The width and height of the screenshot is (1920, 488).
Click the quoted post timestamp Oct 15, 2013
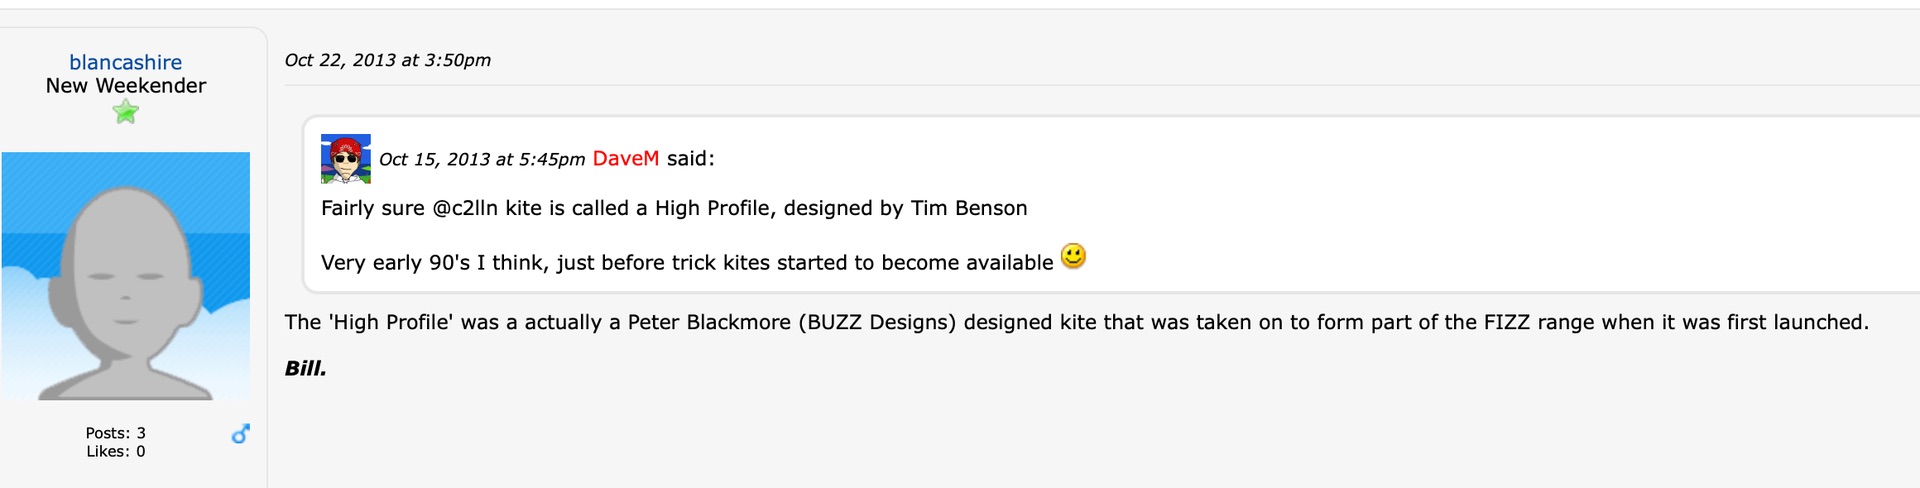coord(481,160)
